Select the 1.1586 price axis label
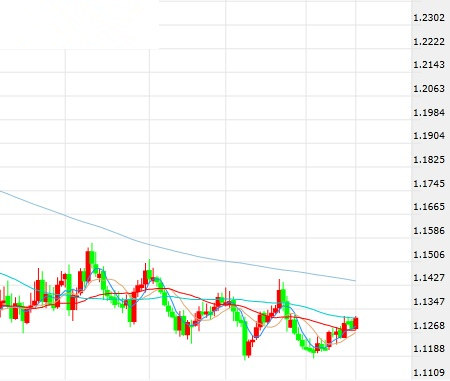 (x=429, y=231)
